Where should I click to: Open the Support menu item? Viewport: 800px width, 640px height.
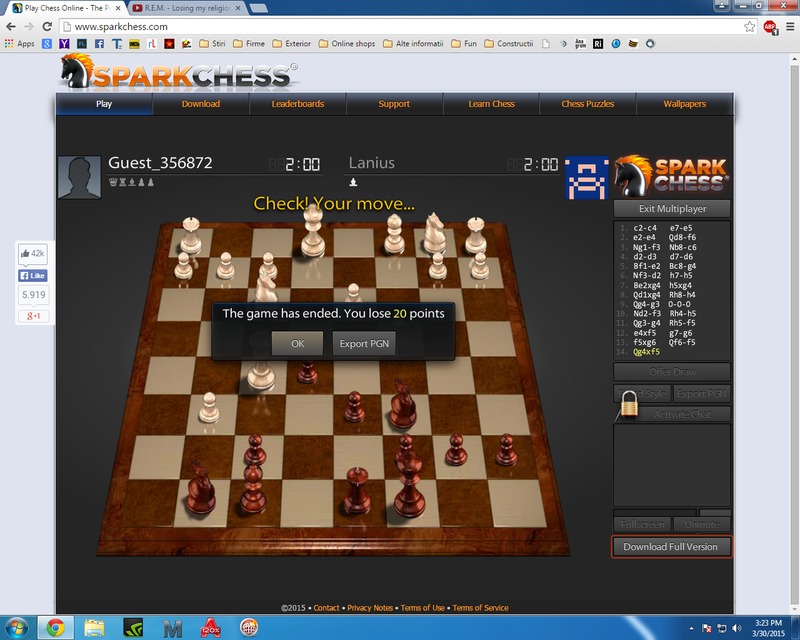(394, 104)
